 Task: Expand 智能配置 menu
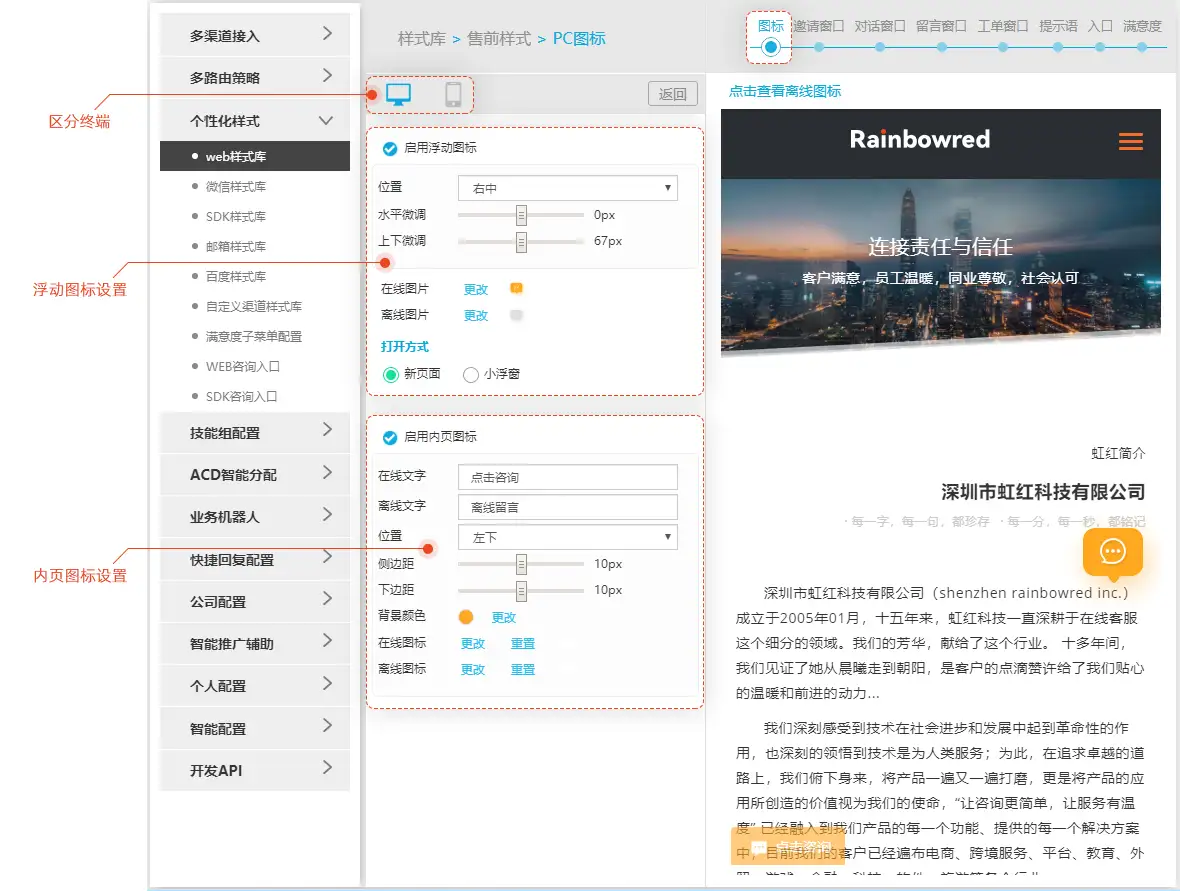254,728
